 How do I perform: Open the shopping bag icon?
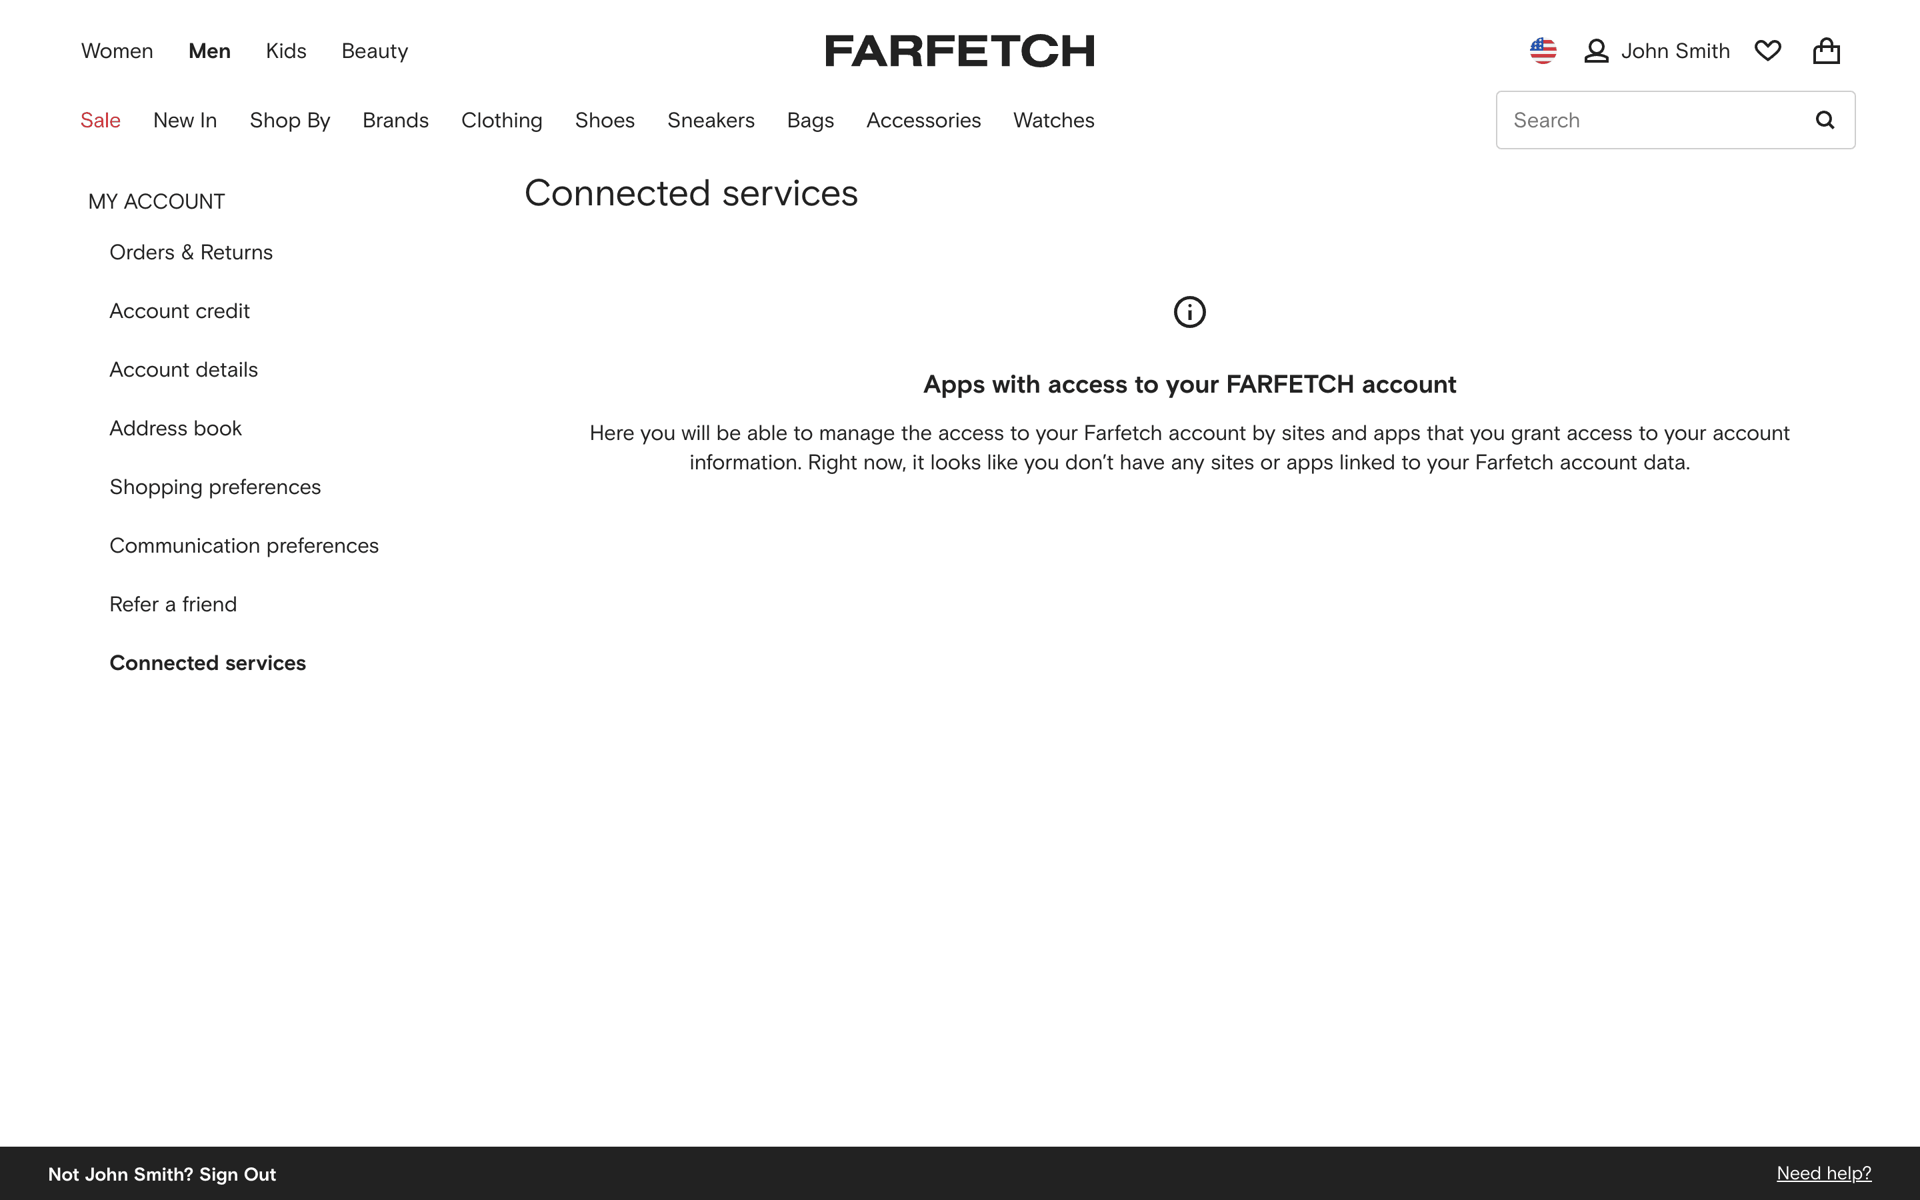(1826, 51)
